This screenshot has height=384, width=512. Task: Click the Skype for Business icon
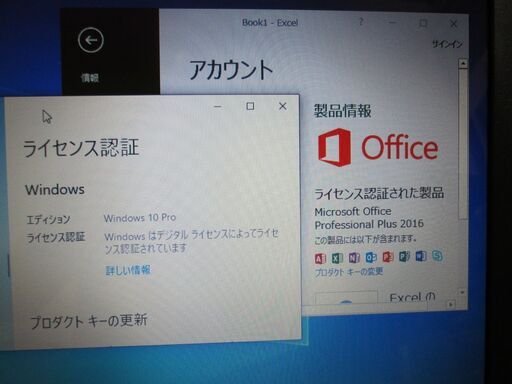pos(437,256)
